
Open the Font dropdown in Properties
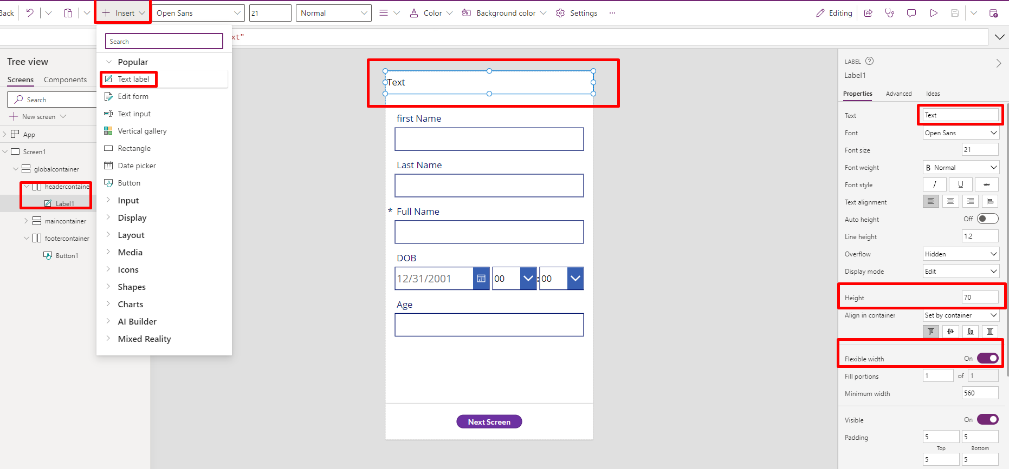pyautogui.click(x=961, y=133)
